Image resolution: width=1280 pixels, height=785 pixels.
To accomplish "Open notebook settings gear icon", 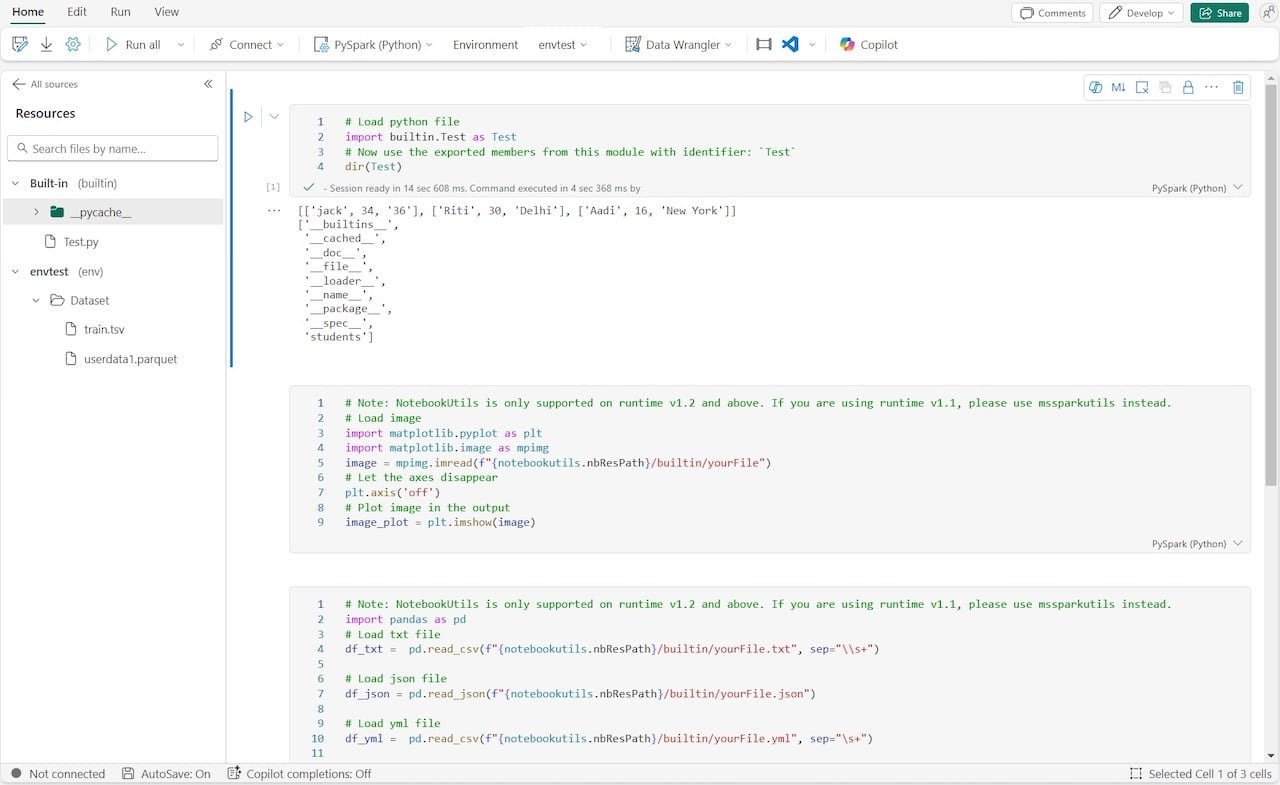I will 73,44.
